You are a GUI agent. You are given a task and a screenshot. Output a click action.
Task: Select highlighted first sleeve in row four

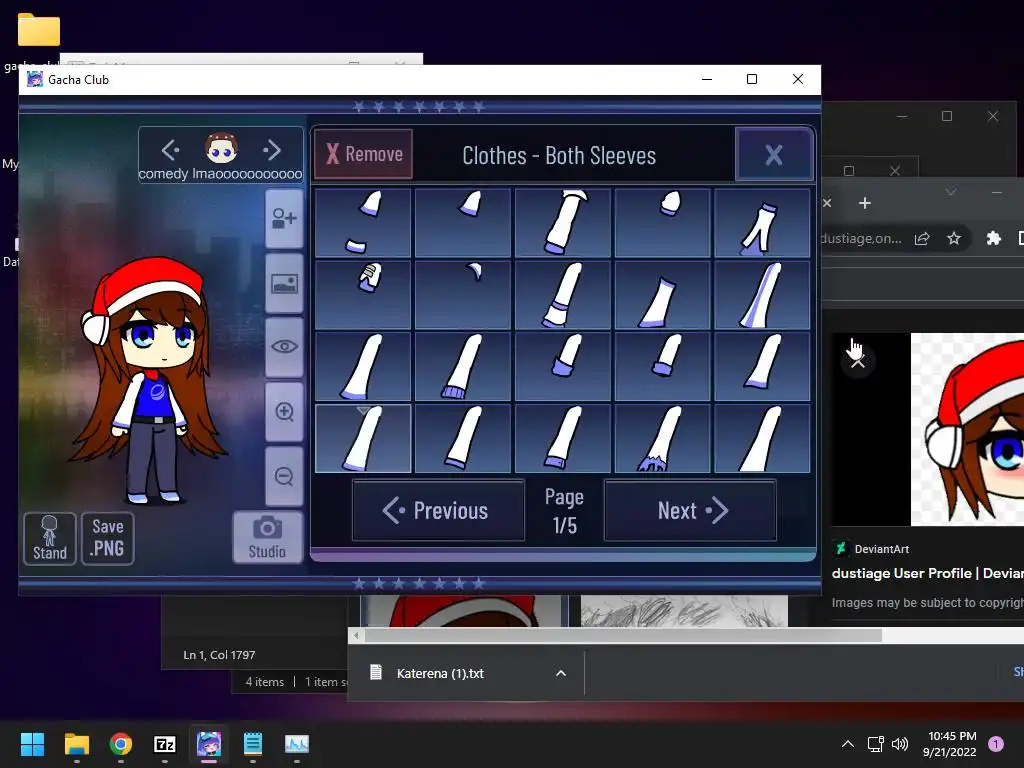(x=363, y=438)
